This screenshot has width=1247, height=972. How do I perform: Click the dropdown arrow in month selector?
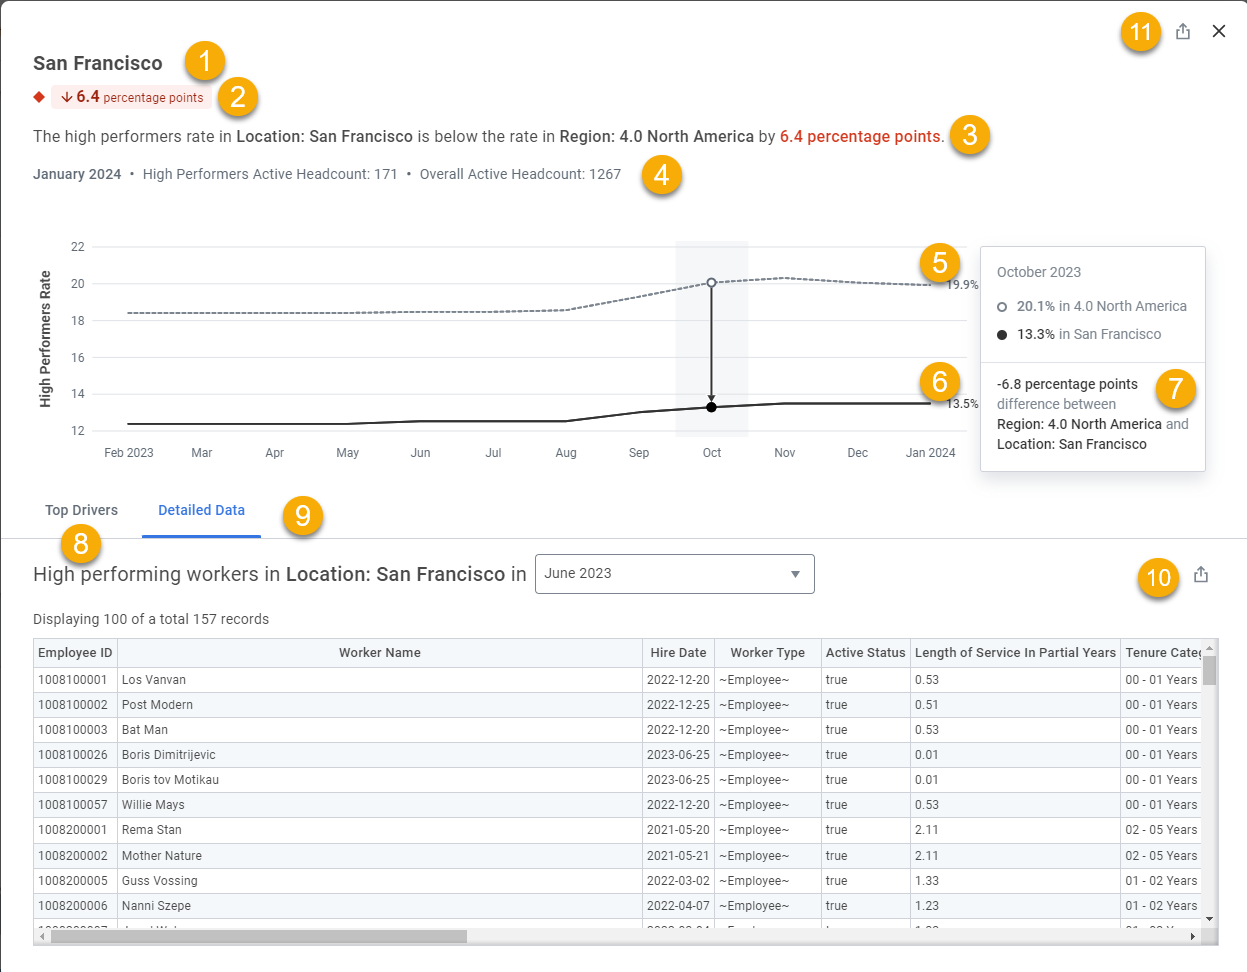click(x=796, y=574)
